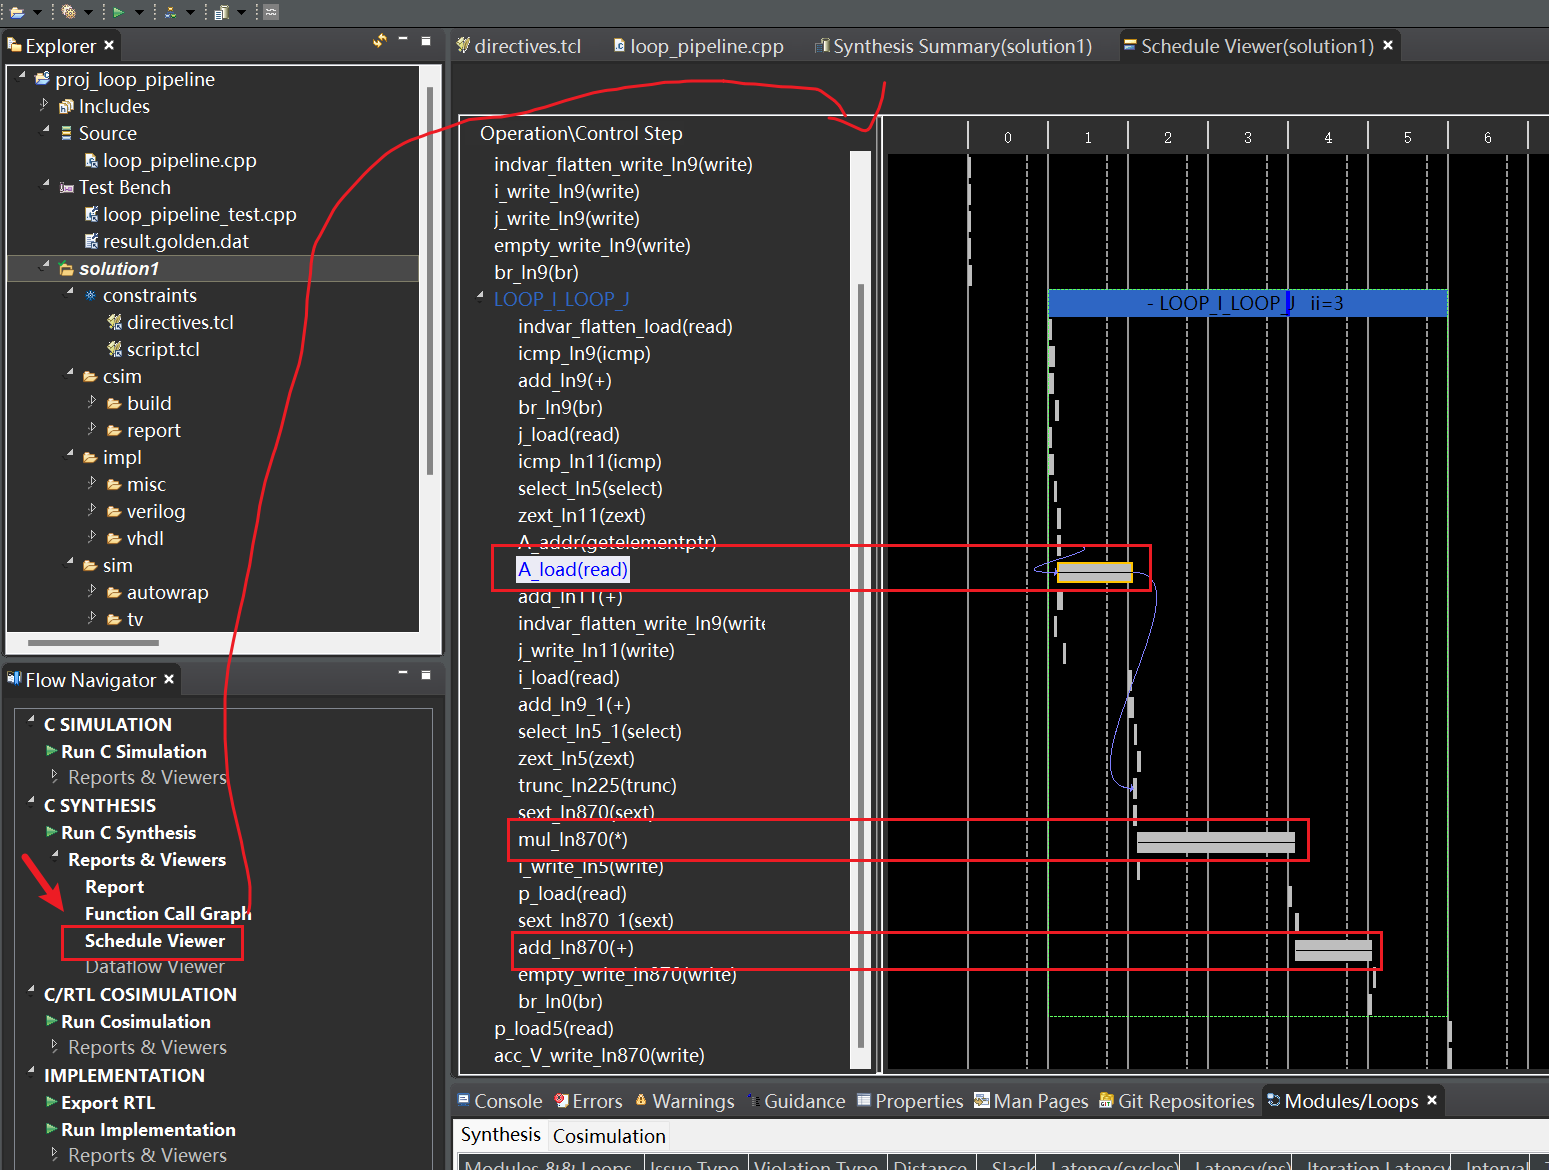Click the Explorer sync arrows icon
The width and height of the screenshot is (1549, 1170).
[x=380, y=41]
